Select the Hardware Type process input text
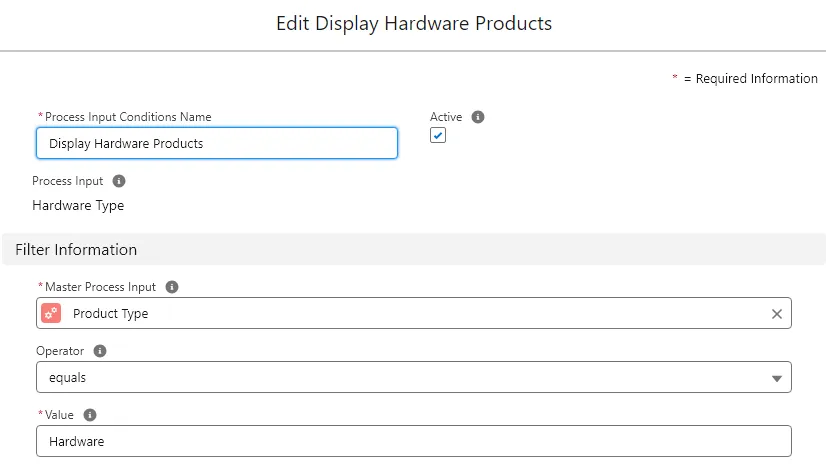 [x=79, y=206]
